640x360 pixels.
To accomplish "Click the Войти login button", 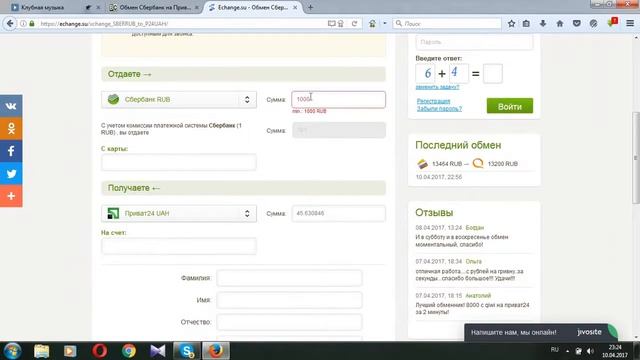I will coord(509,106).
